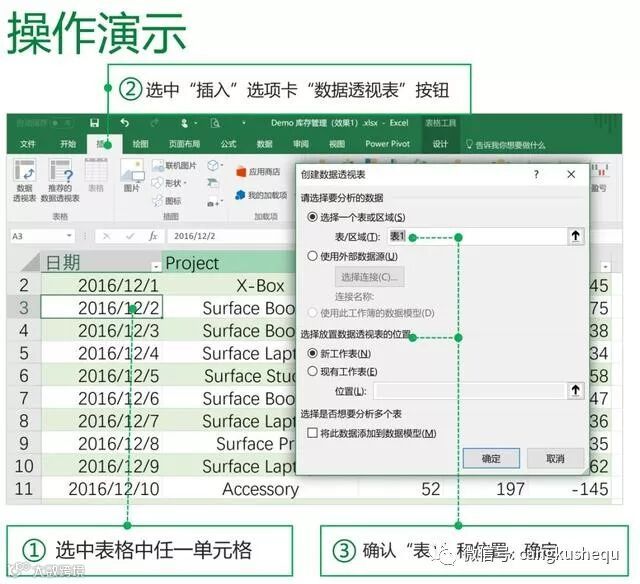Click the Location (位置) input field
The height and width of the screenshot is (584, 640).
[470, 391]
